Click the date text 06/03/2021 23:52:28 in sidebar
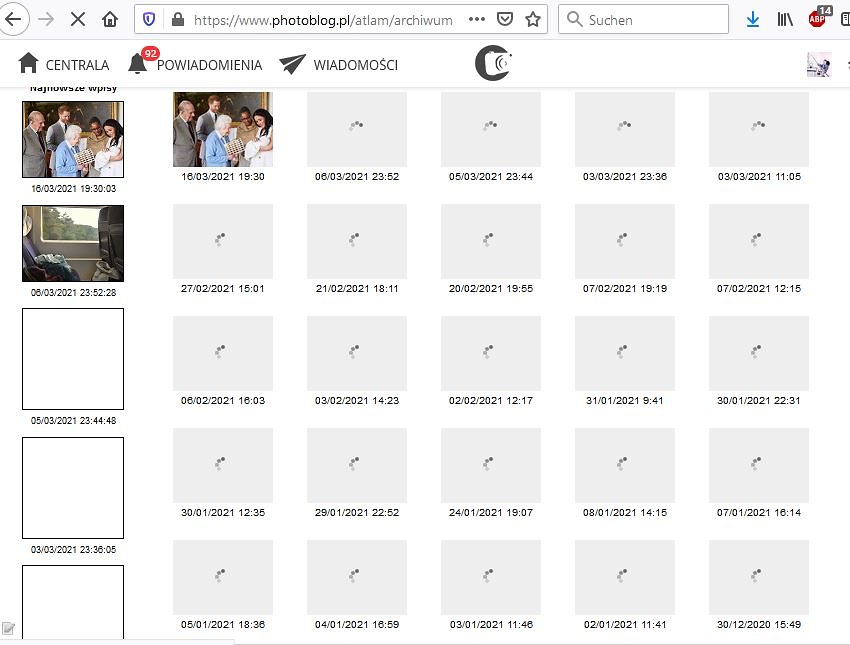The height and width of the screenshot is (645, 850). click(x=73, y=293)
